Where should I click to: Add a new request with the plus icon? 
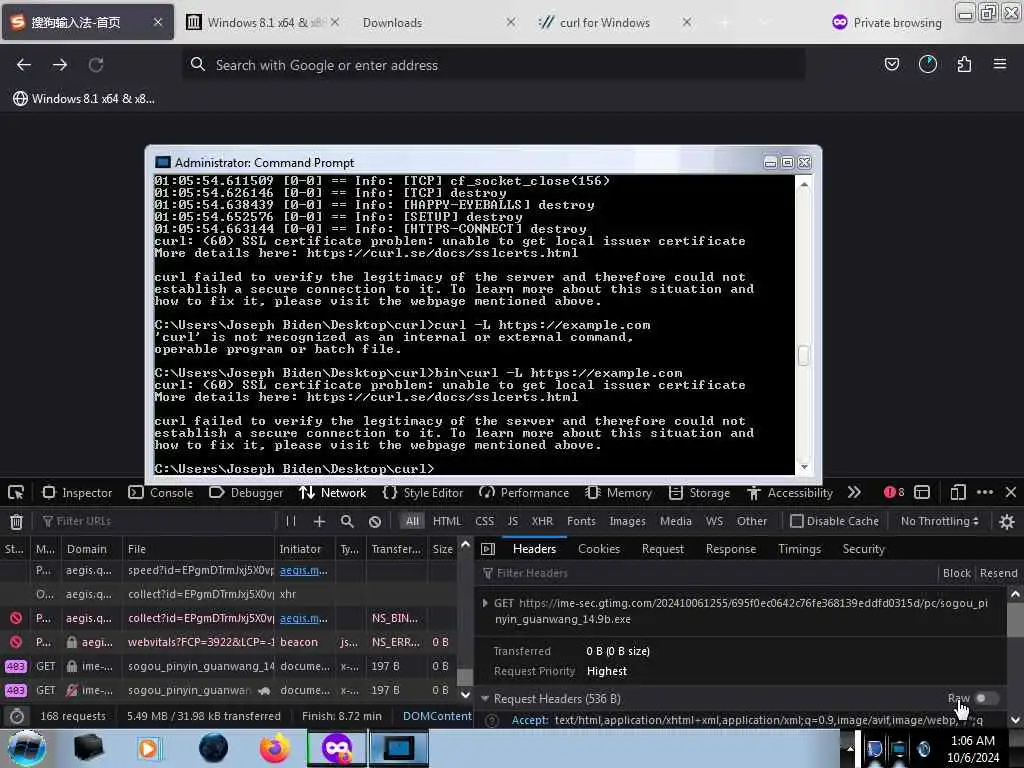click(319, 521)
